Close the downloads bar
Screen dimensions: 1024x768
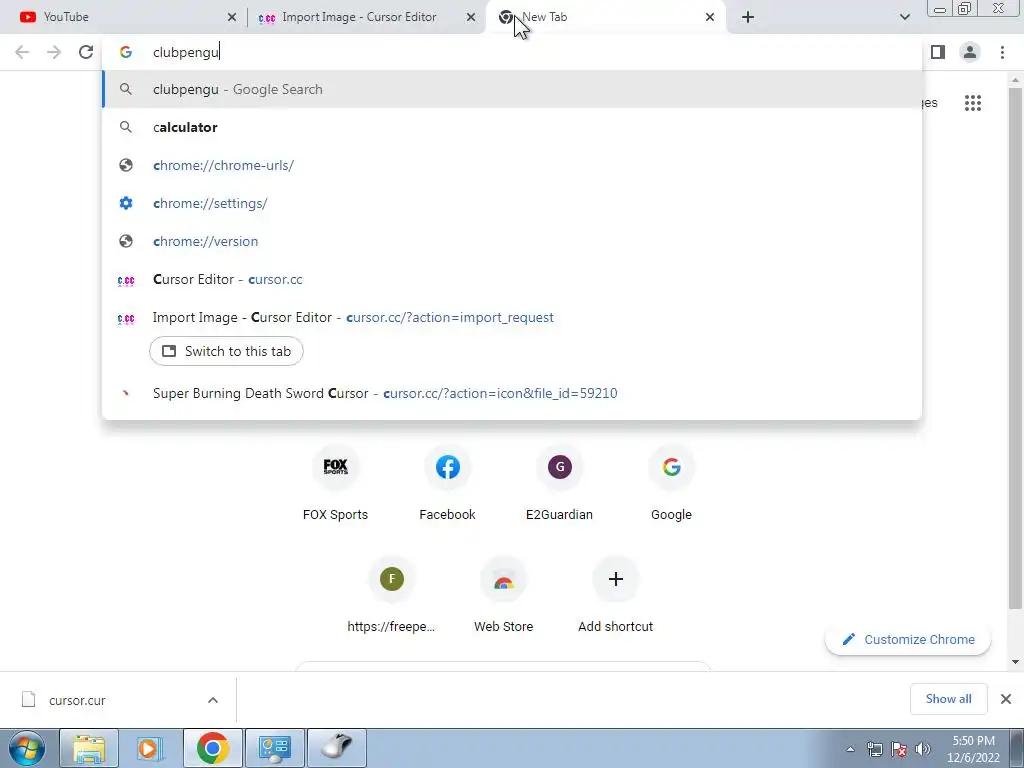pyautogui.click(x=1006, y=699)
